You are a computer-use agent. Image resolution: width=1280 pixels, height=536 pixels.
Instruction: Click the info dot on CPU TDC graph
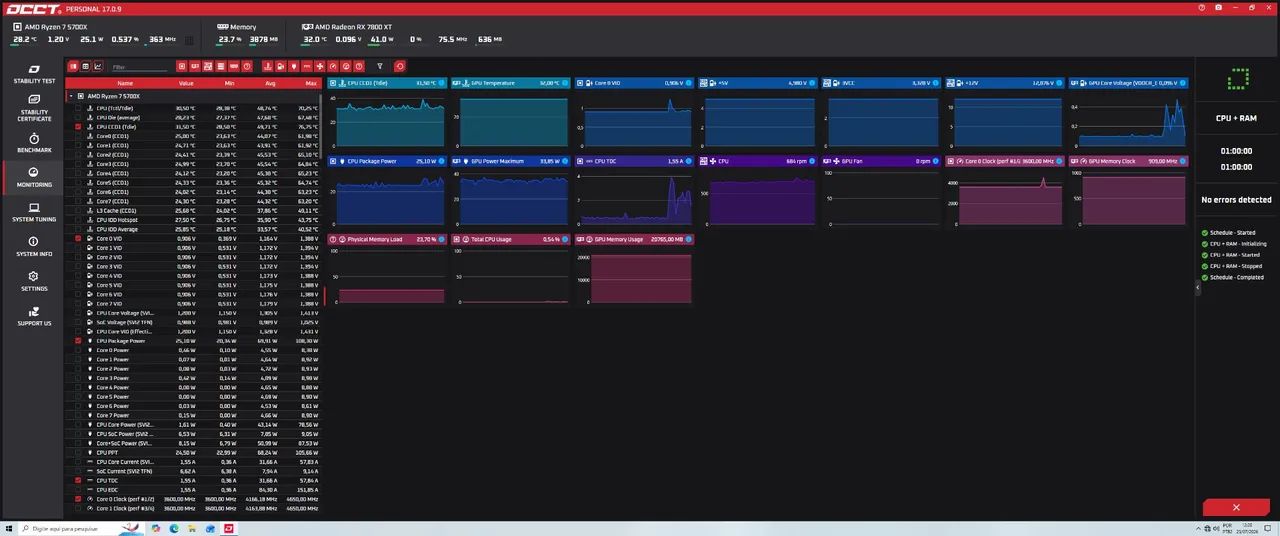tap(689, 160)
